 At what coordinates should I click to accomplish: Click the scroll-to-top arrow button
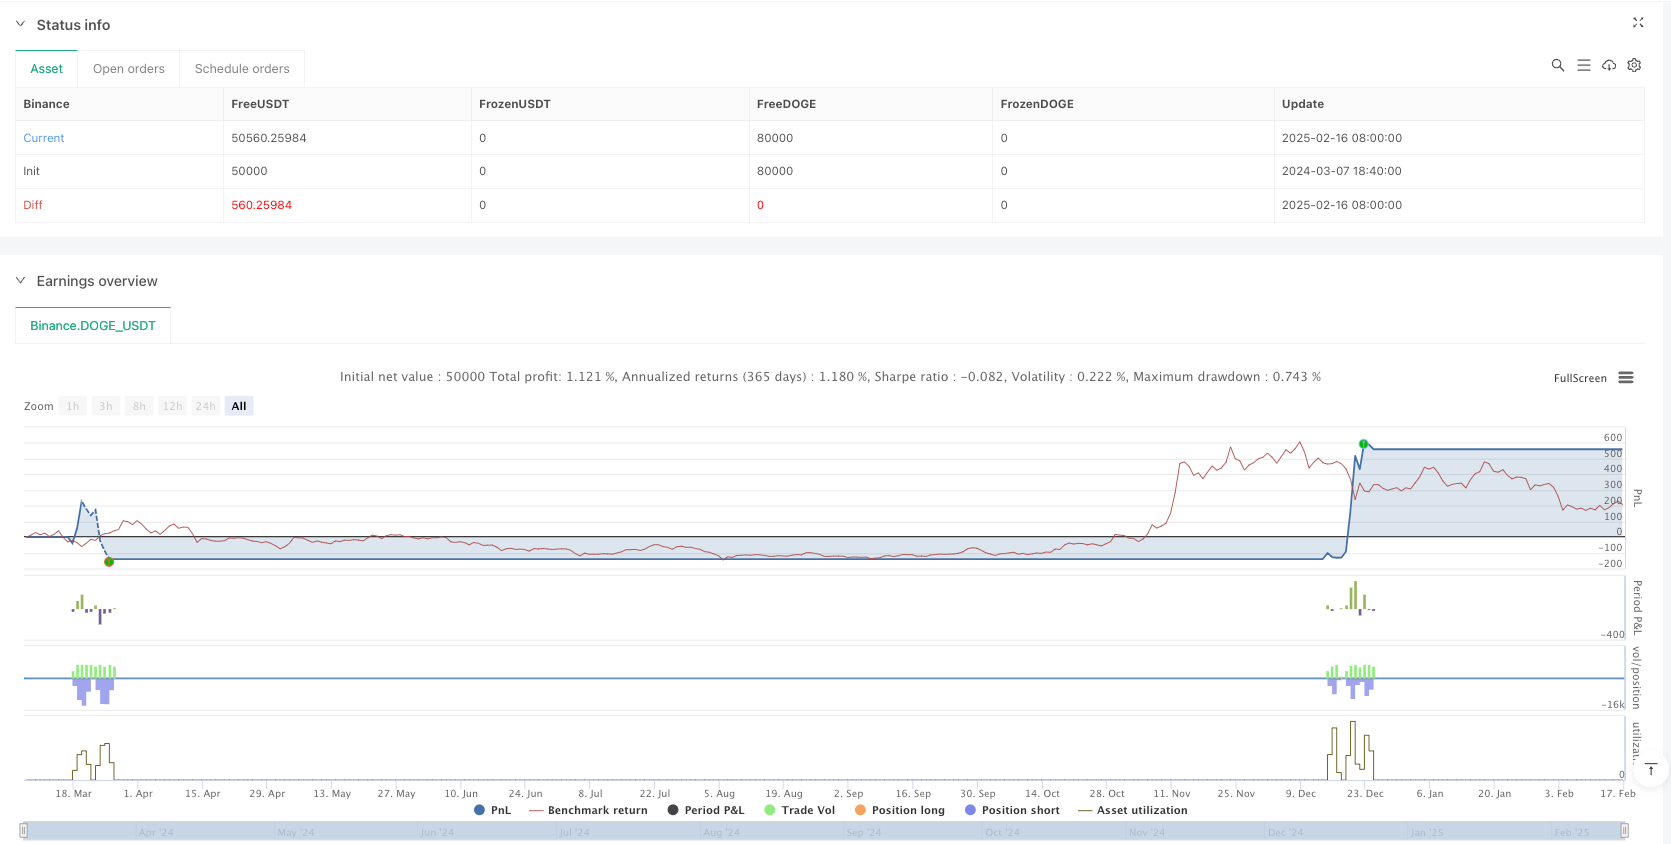(1651, 769)
